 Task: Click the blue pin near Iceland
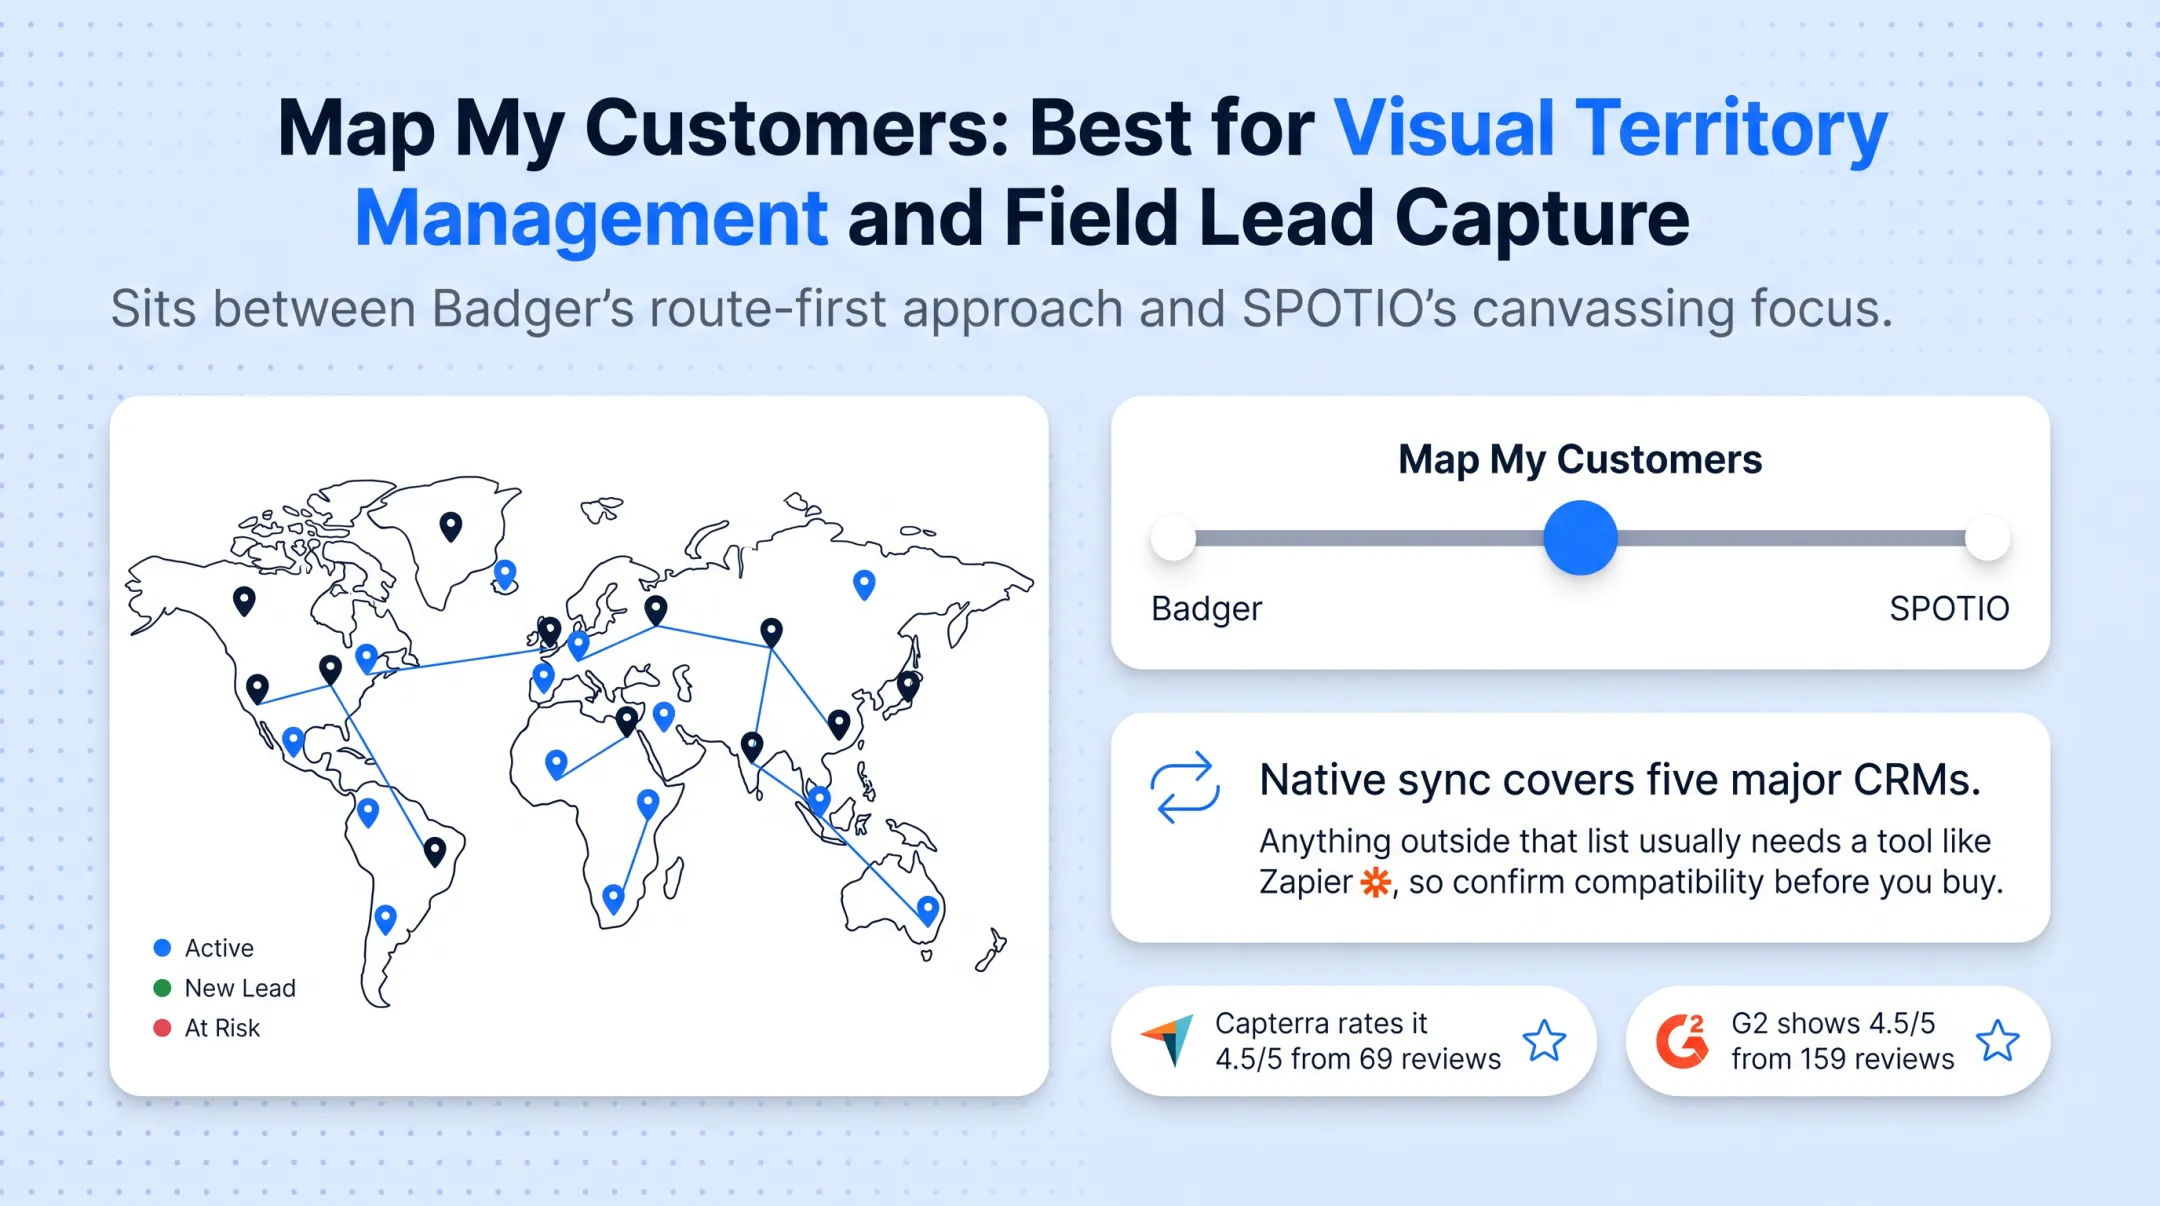click(x=506, y=574)
